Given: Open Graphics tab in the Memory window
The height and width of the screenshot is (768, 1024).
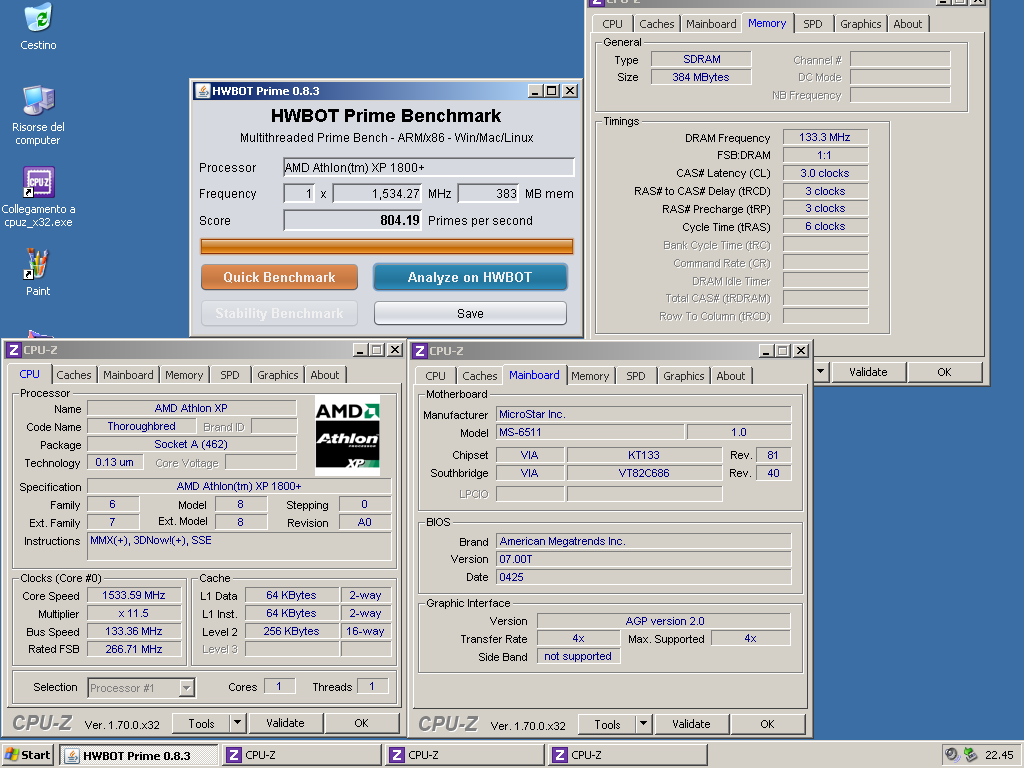Looking at the screenshot, I should coord(861,24).
